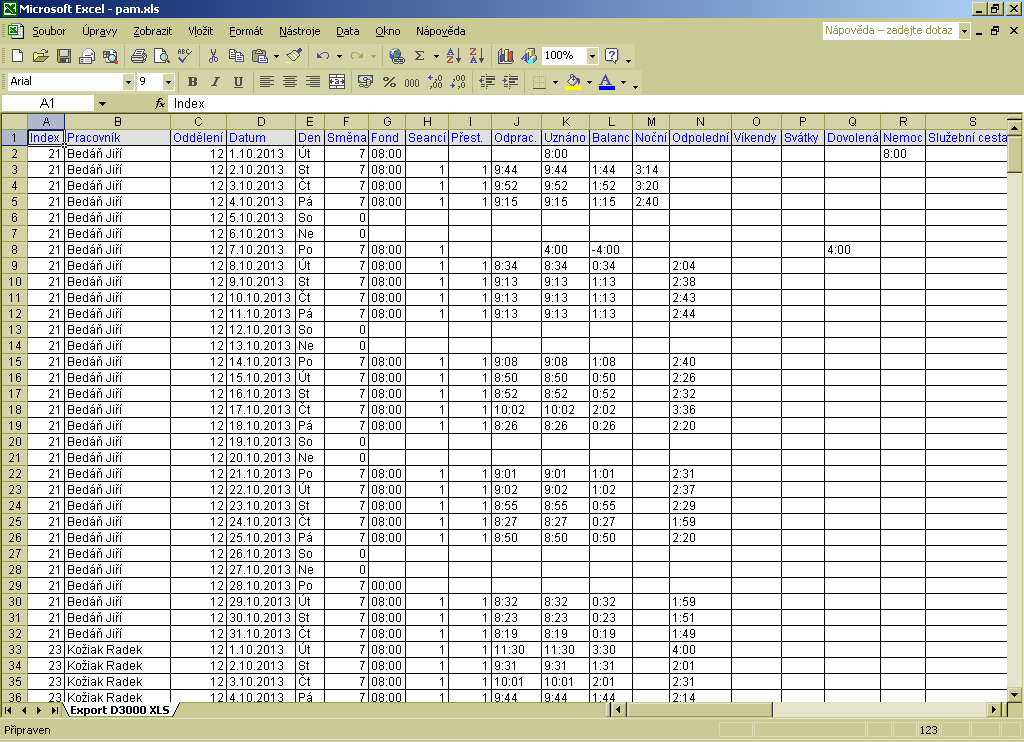The height and width of the screenshot is (742, 1024).
Task: Open the font size dropdown
Action: [168, 82]
